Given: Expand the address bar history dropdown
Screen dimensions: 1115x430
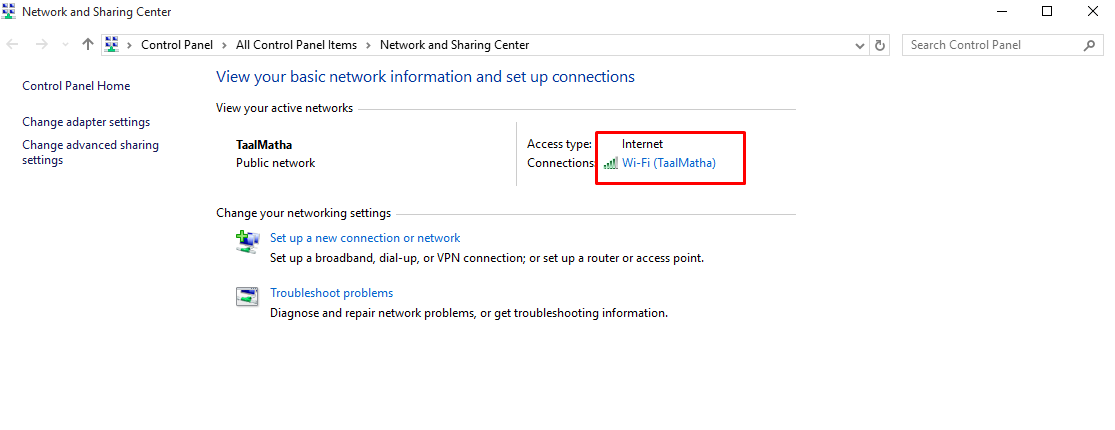Looking at the screenshot, I should pyautogui.click(x=860, y=45).
